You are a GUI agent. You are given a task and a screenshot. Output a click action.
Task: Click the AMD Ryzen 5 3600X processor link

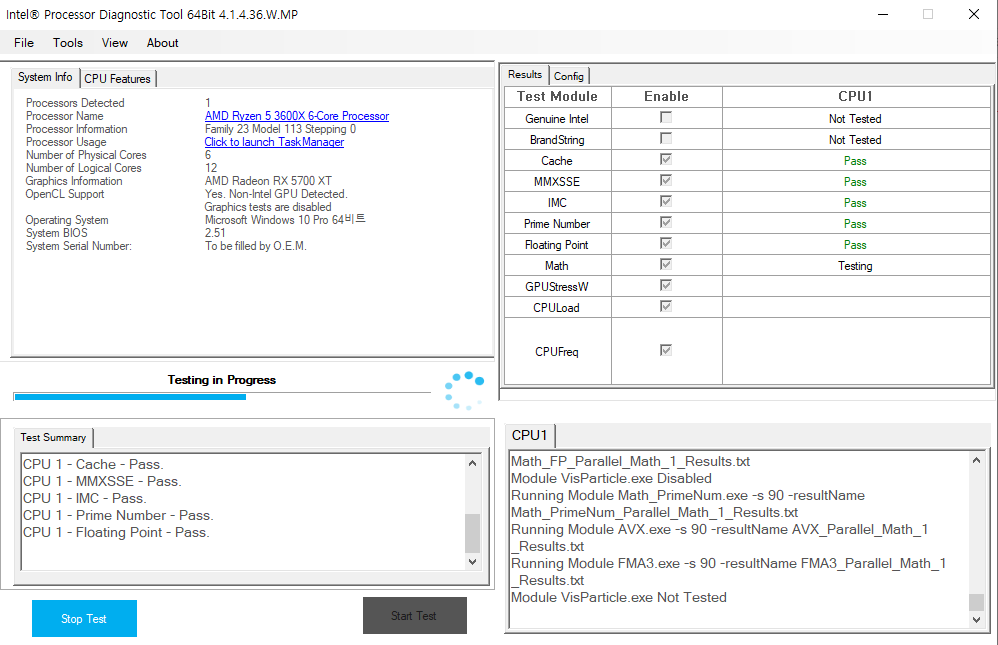point(297,116)
